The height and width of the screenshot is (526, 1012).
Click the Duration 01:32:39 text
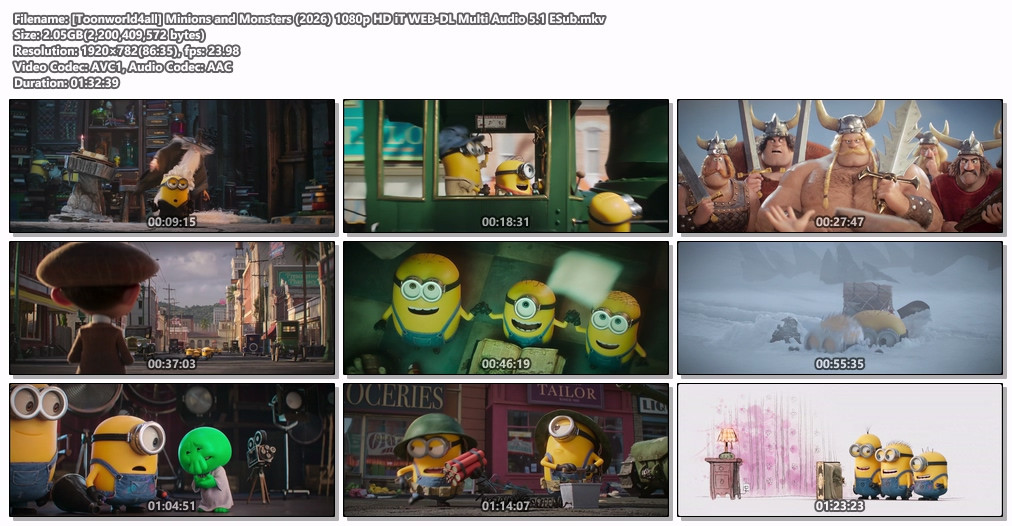(x=66, y=83)
